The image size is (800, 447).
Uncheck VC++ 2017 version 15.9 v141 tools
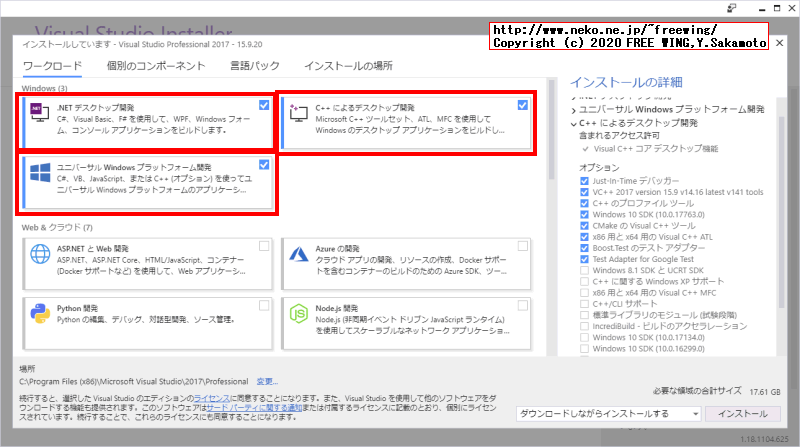(x=584, y=192)
